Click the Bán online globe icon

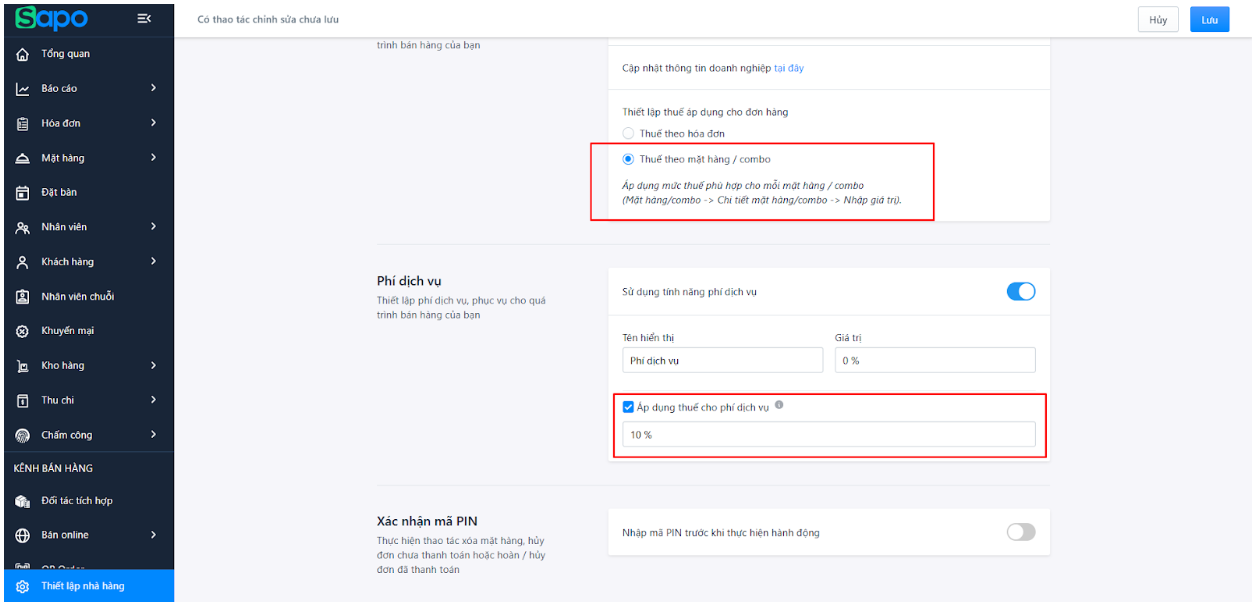tap(22, 535)
